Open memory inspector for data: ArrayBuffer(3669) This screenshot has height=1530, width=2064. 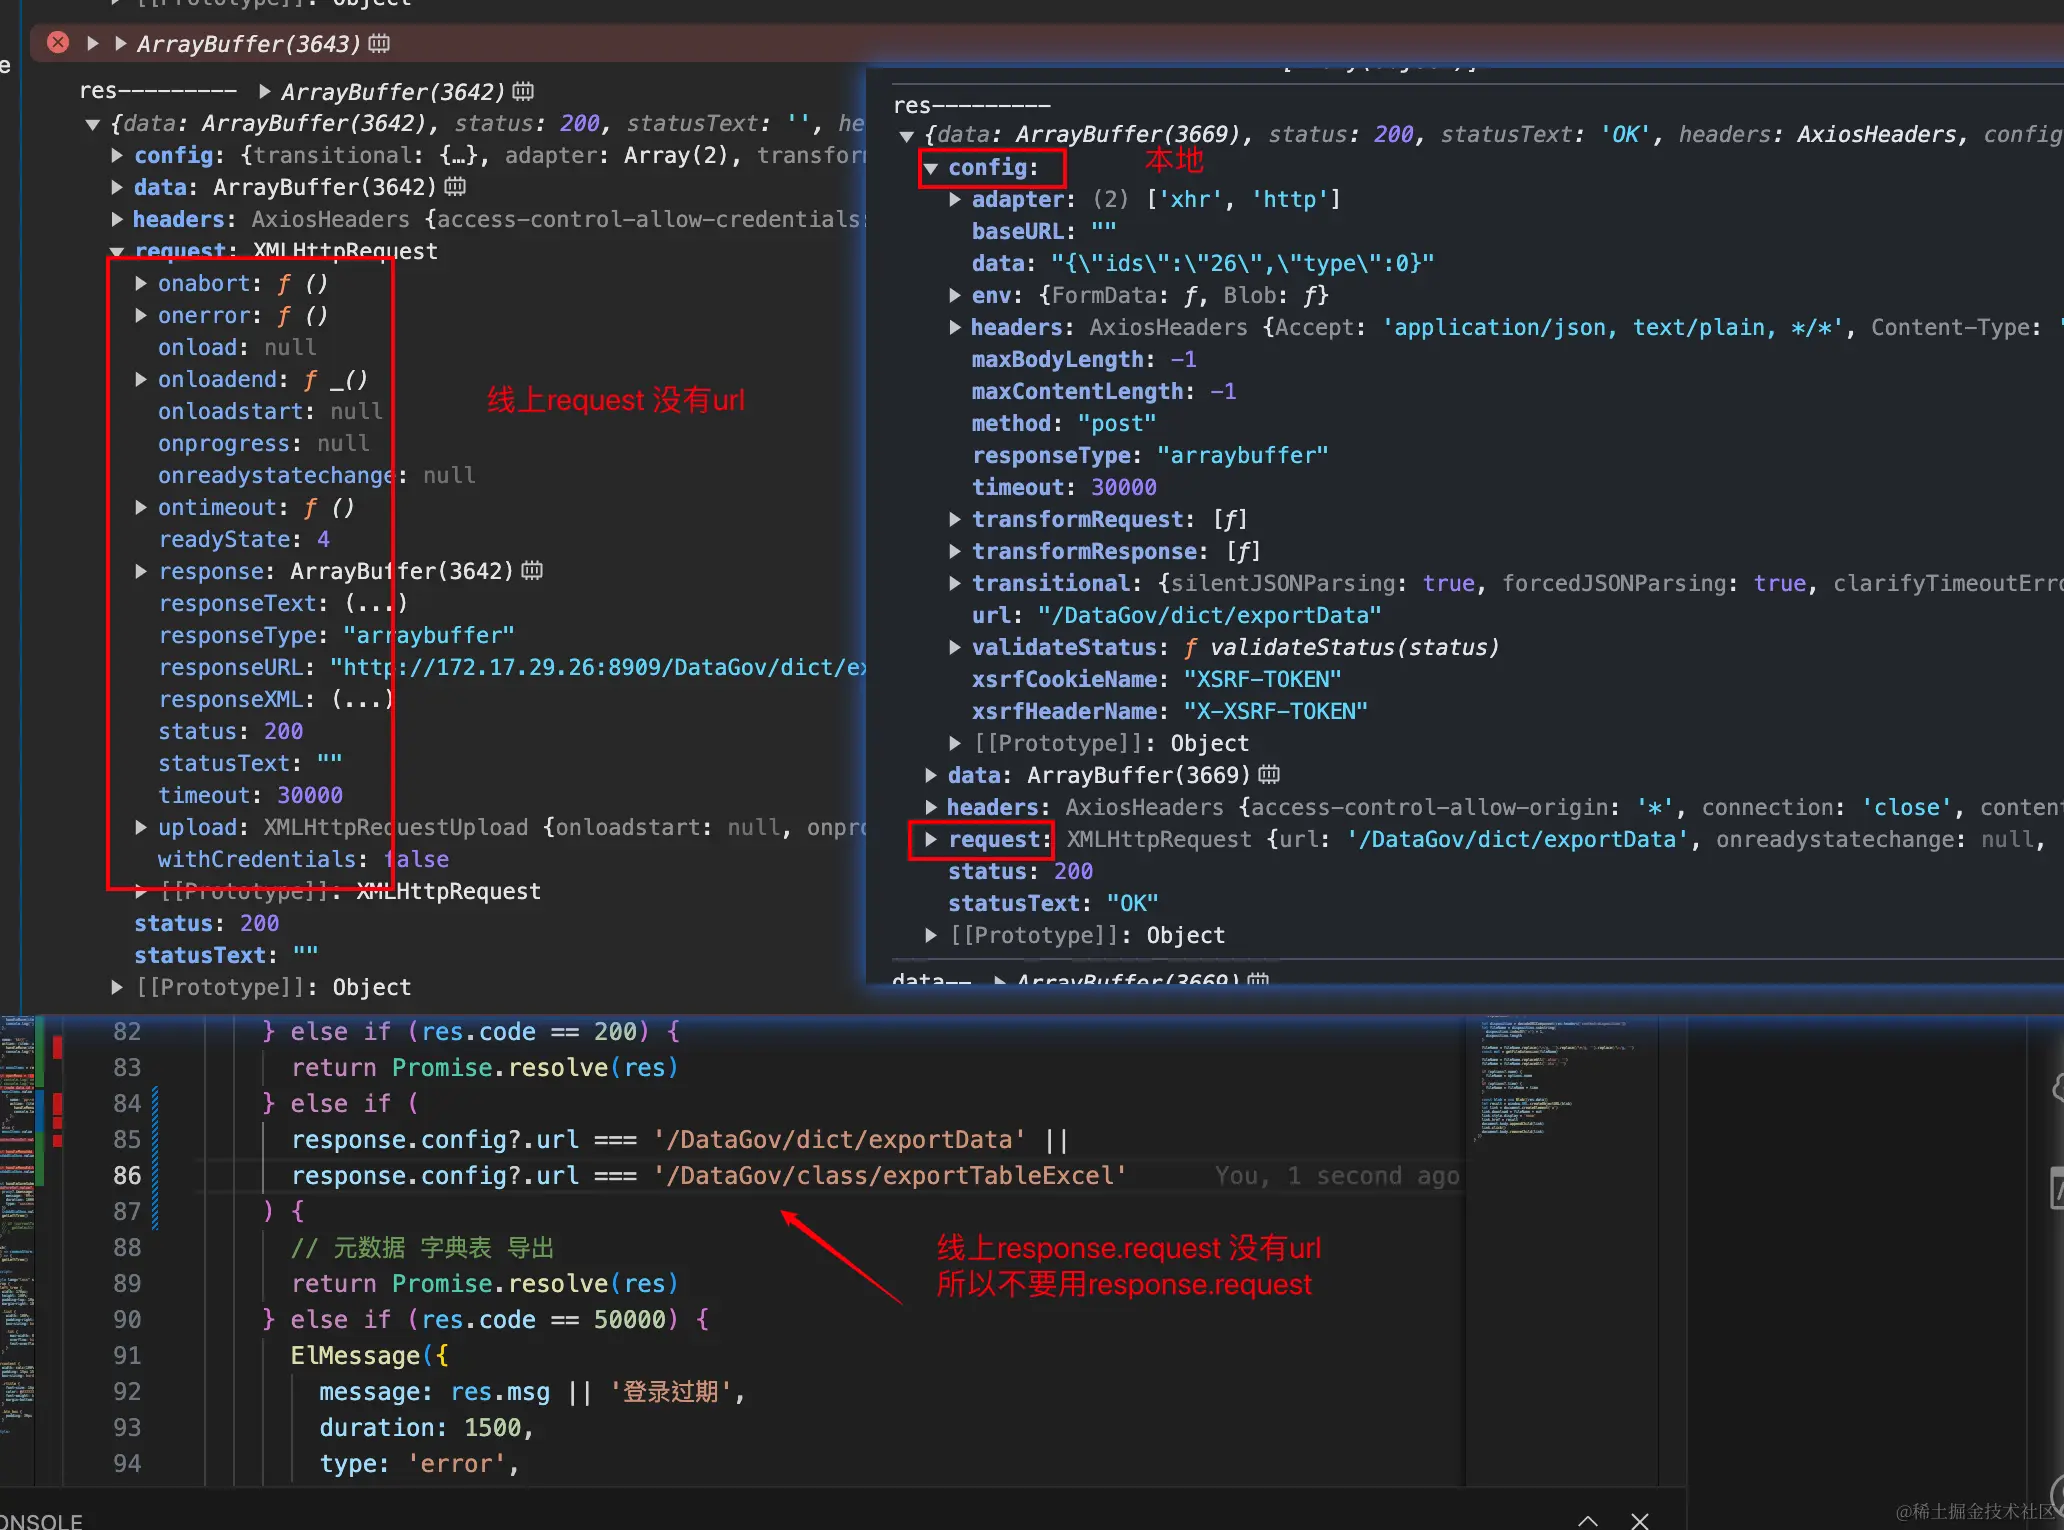coord(1269,775)
